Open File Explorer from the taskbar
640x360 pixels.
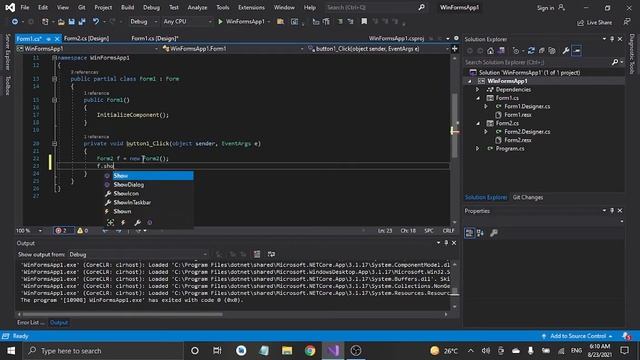click(x=287, y=351)
